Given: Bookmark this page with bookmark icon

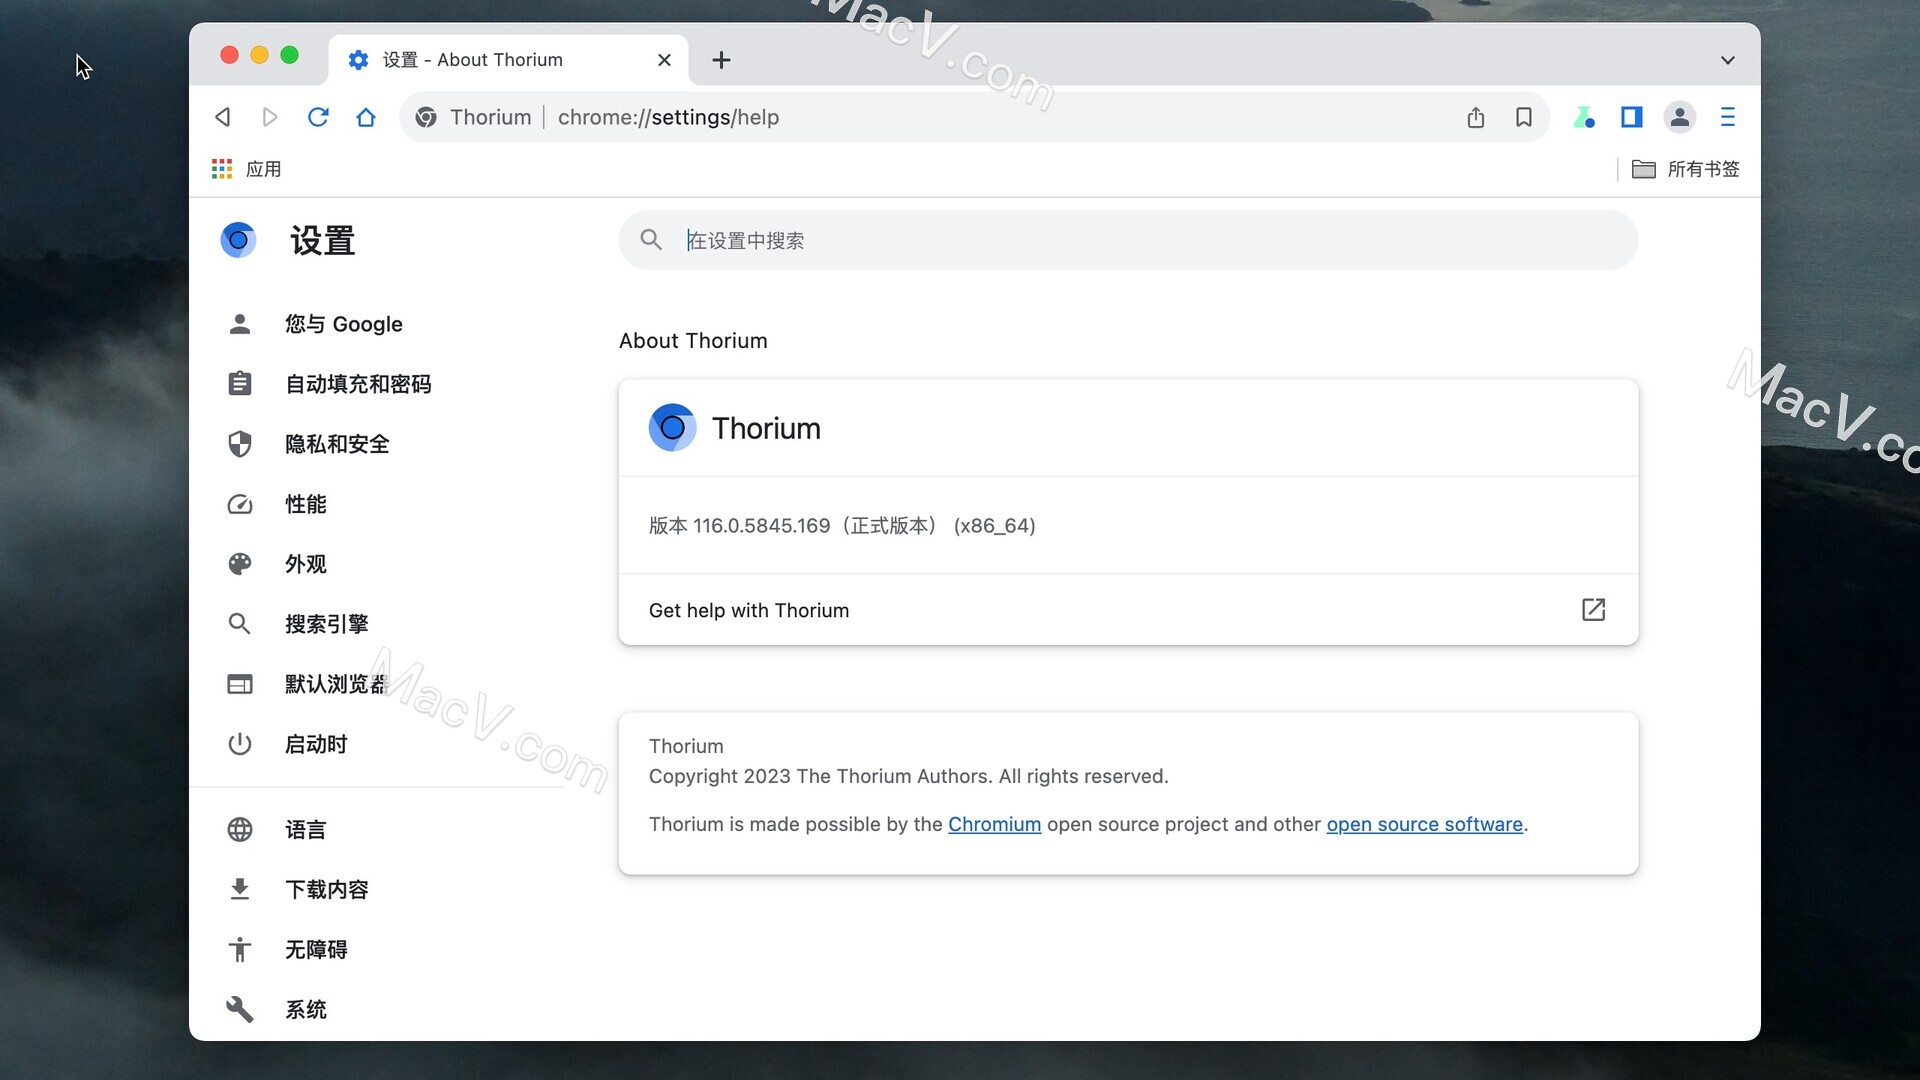Looking at the screenshot, I should click(x=1524, y=117).
